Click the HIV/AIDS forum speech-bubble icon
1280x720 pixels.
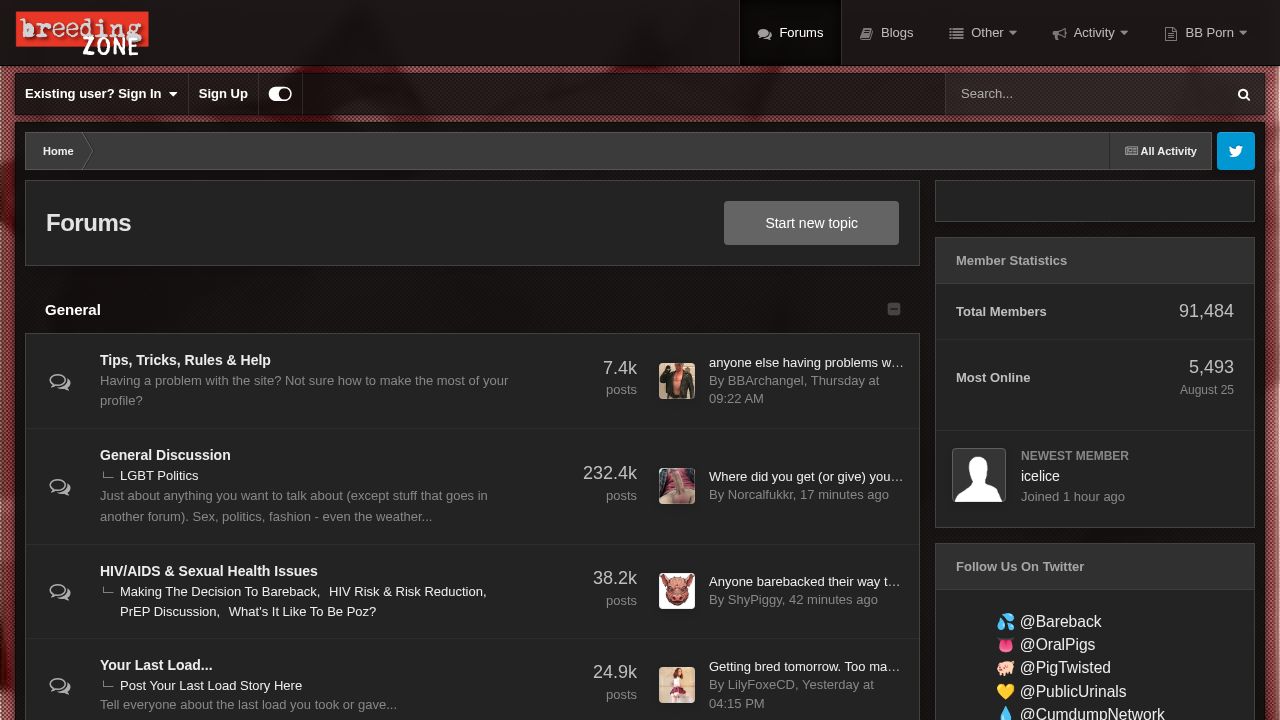pyautogui.click(x=60, y=592)
